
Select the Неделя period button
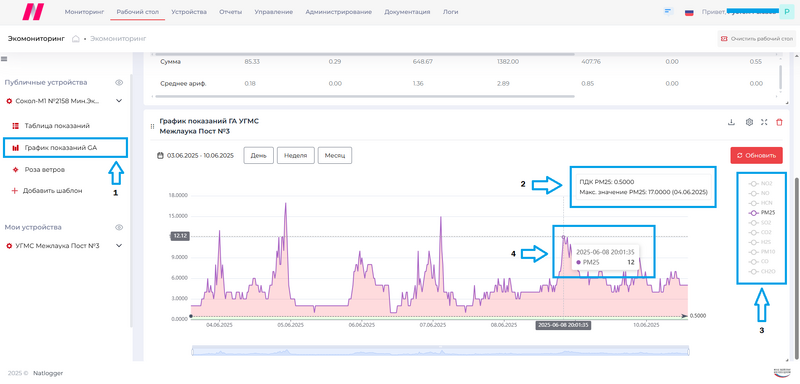click(x=295, y=156)
